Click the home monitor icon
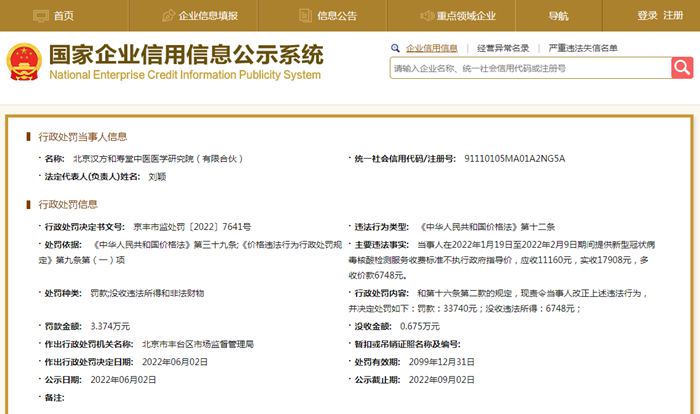Image resolution: width=700 pixels, height=414 pixels. pyautogui.click(x=40, y=15)
